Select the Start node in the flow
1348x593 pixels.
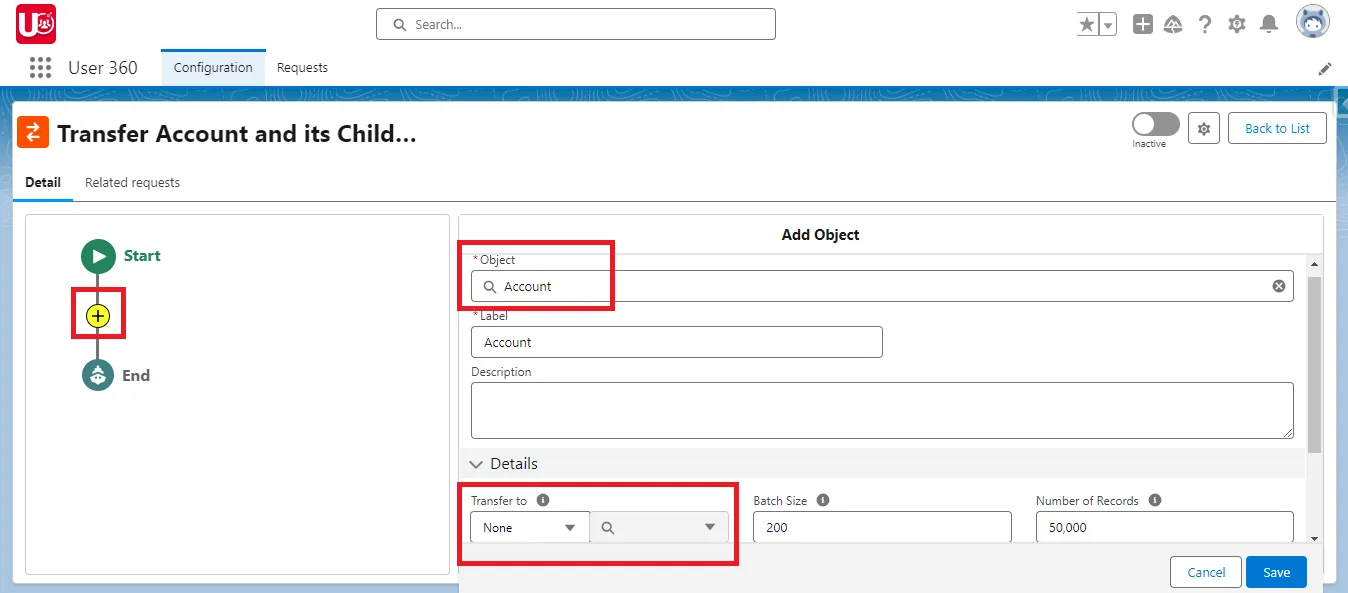tap(97, 255)
